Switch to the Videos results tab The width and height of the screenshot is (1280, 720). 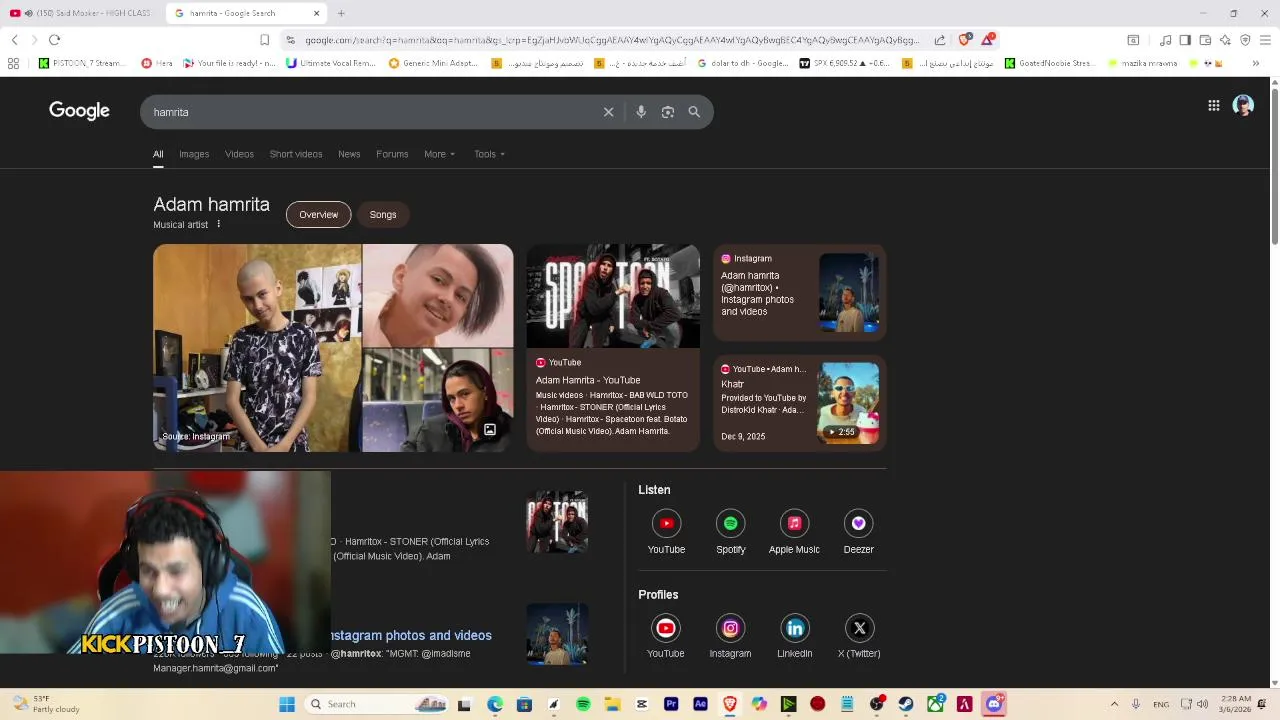tap(239, 154)
